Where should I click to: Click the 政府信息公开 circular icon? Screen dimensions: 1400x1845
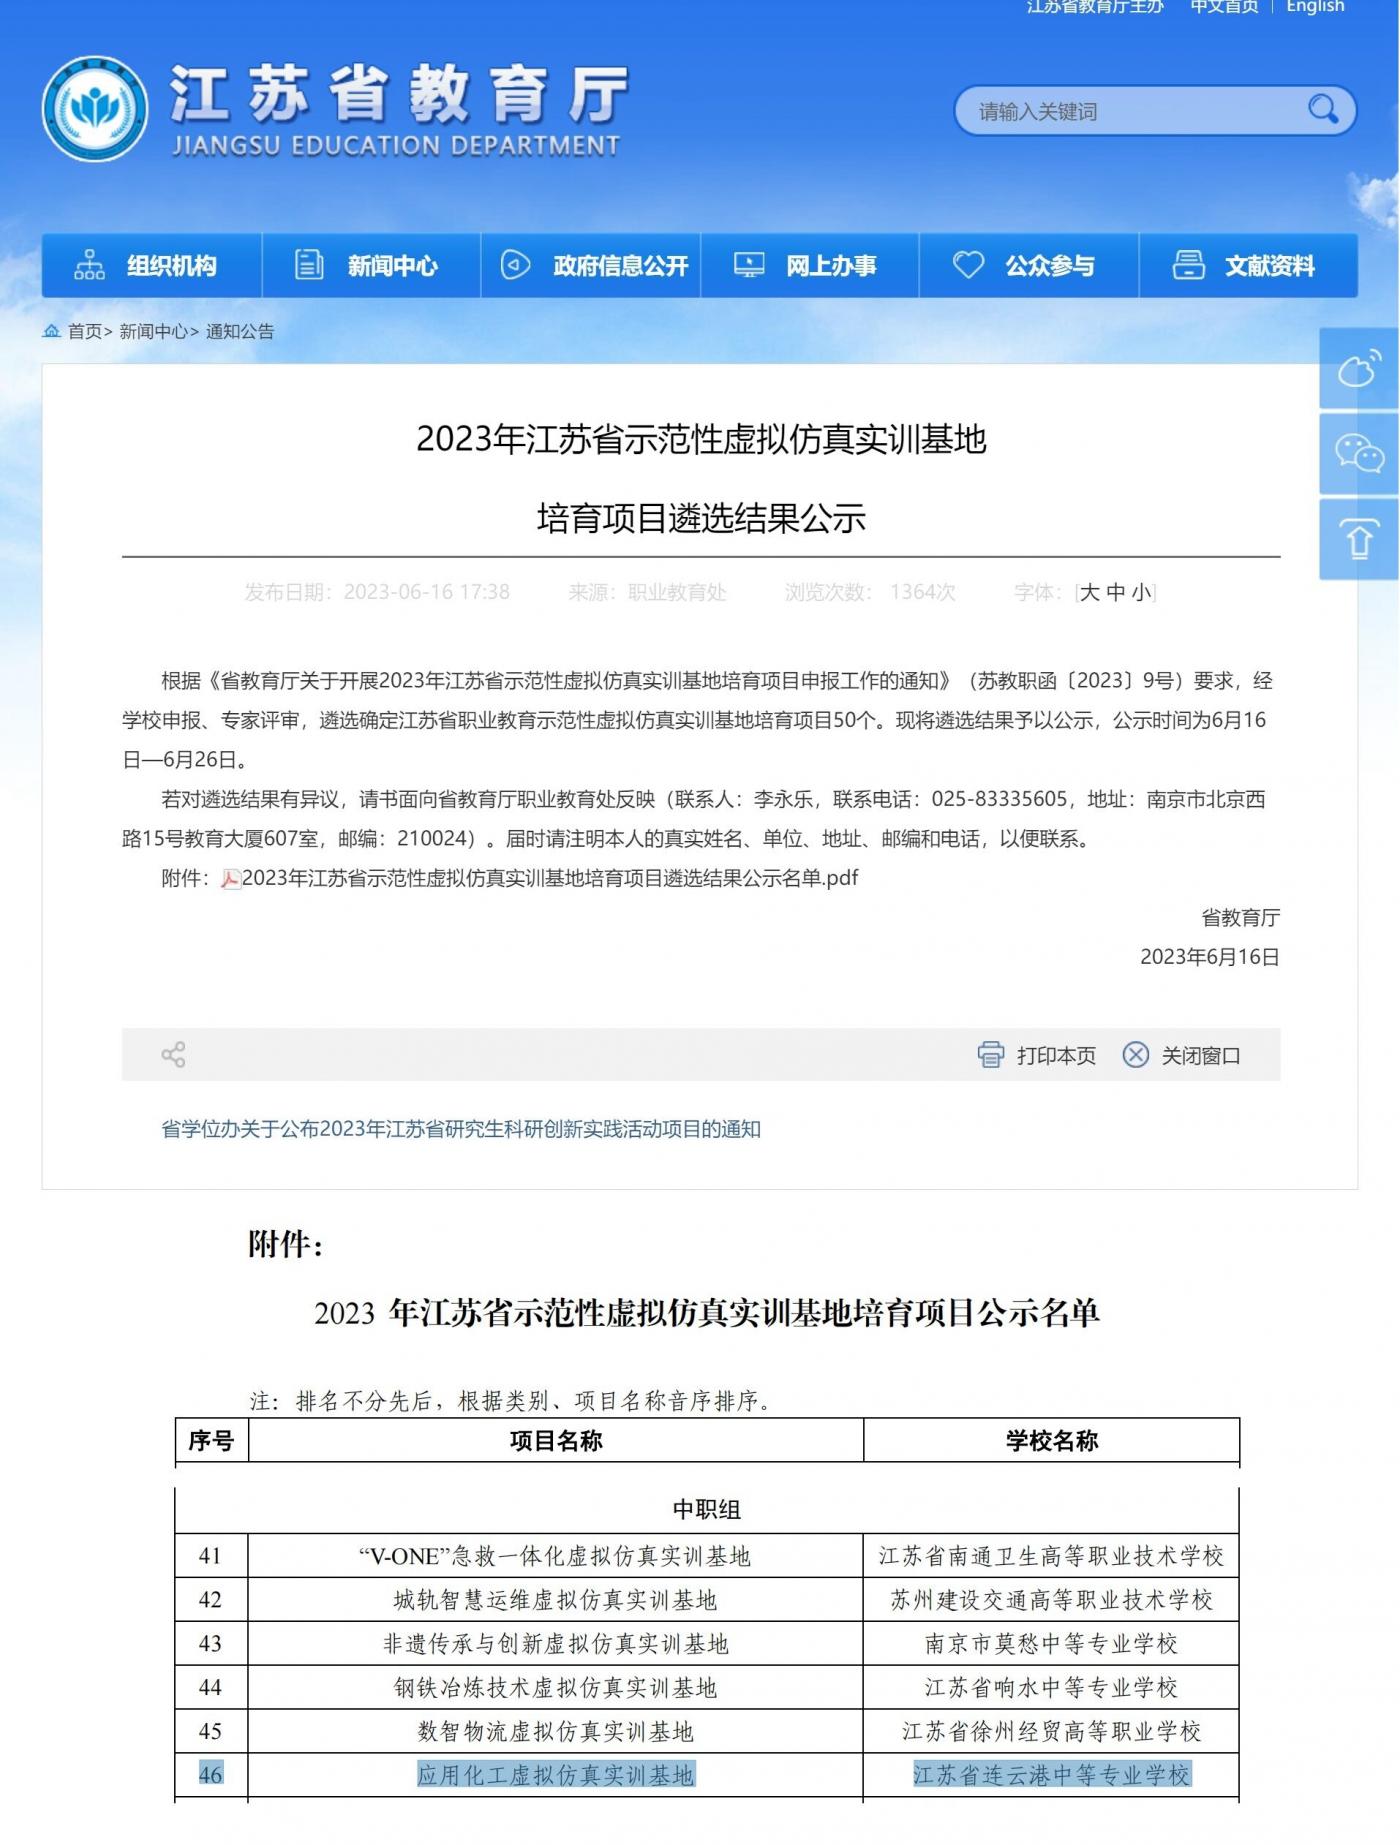tap(515, 265)
